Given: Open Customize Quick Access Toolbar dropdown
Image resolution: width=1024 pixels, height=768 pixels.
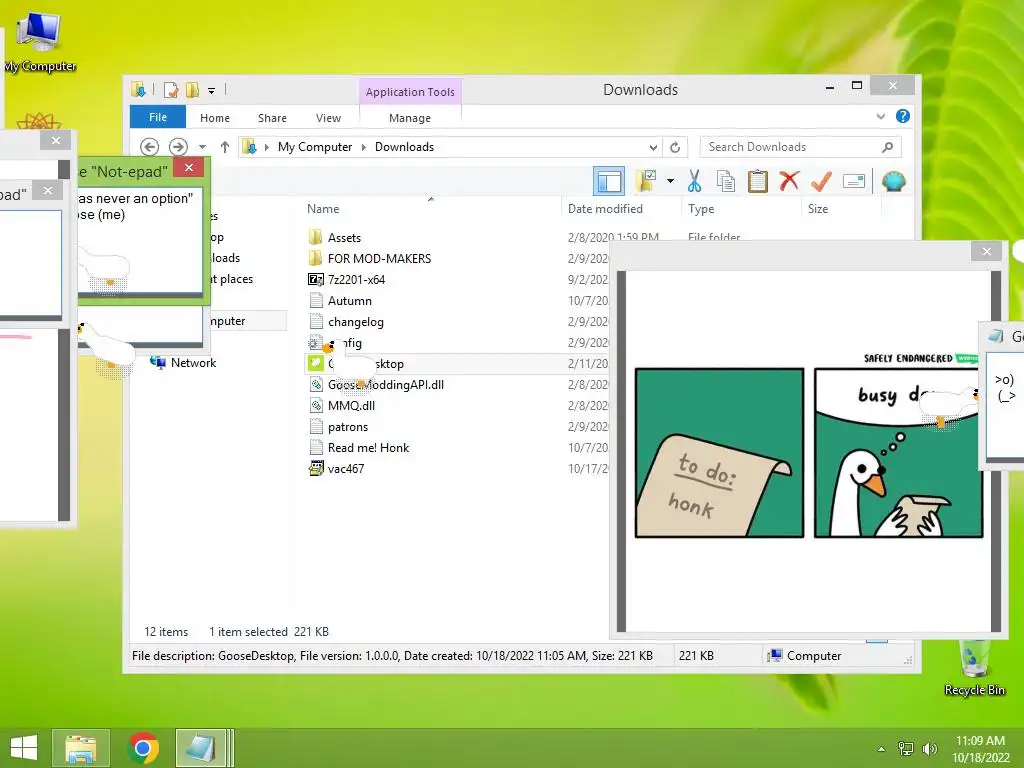Looking at the screenshot, I should tap(212, 91).
